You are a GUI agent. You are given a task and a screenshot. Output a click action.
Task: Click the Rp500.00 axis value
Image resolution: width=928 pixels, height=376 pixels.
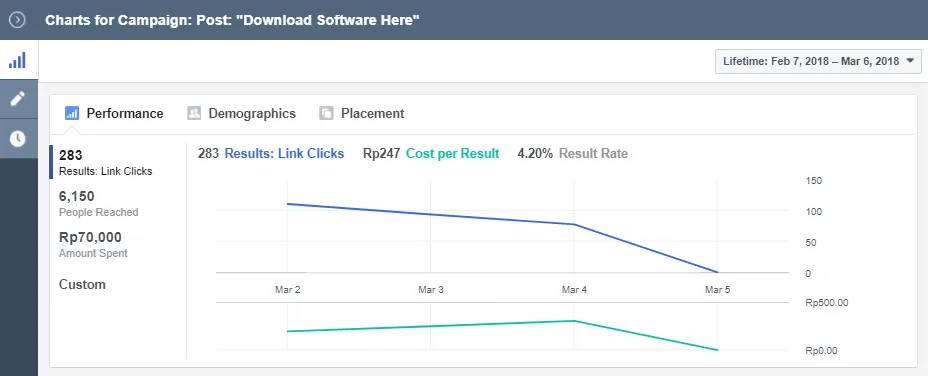[x=827, y=303]
